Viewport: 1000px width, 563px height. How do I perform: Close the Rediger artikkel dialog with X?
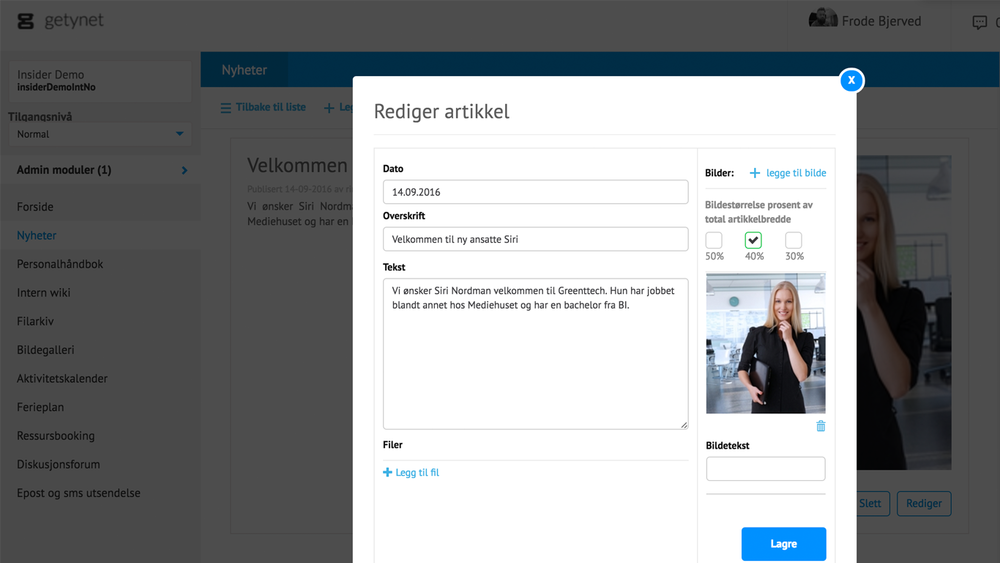(851, 80)
